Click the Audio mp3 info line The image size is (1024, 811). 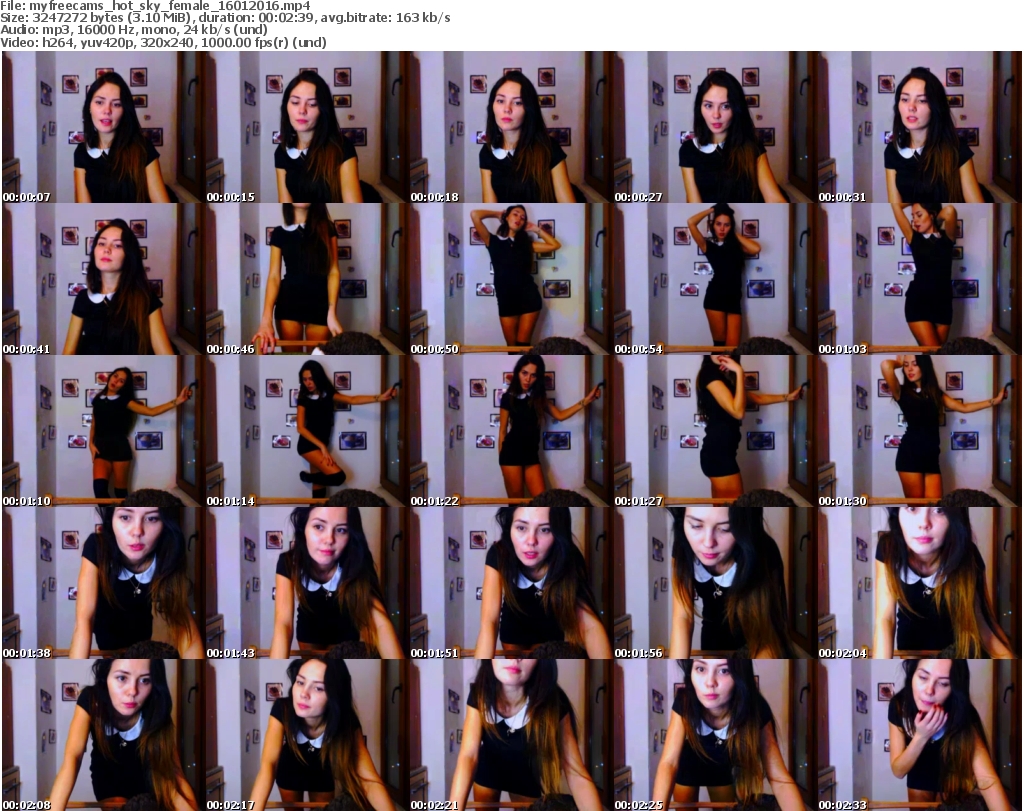134,30
